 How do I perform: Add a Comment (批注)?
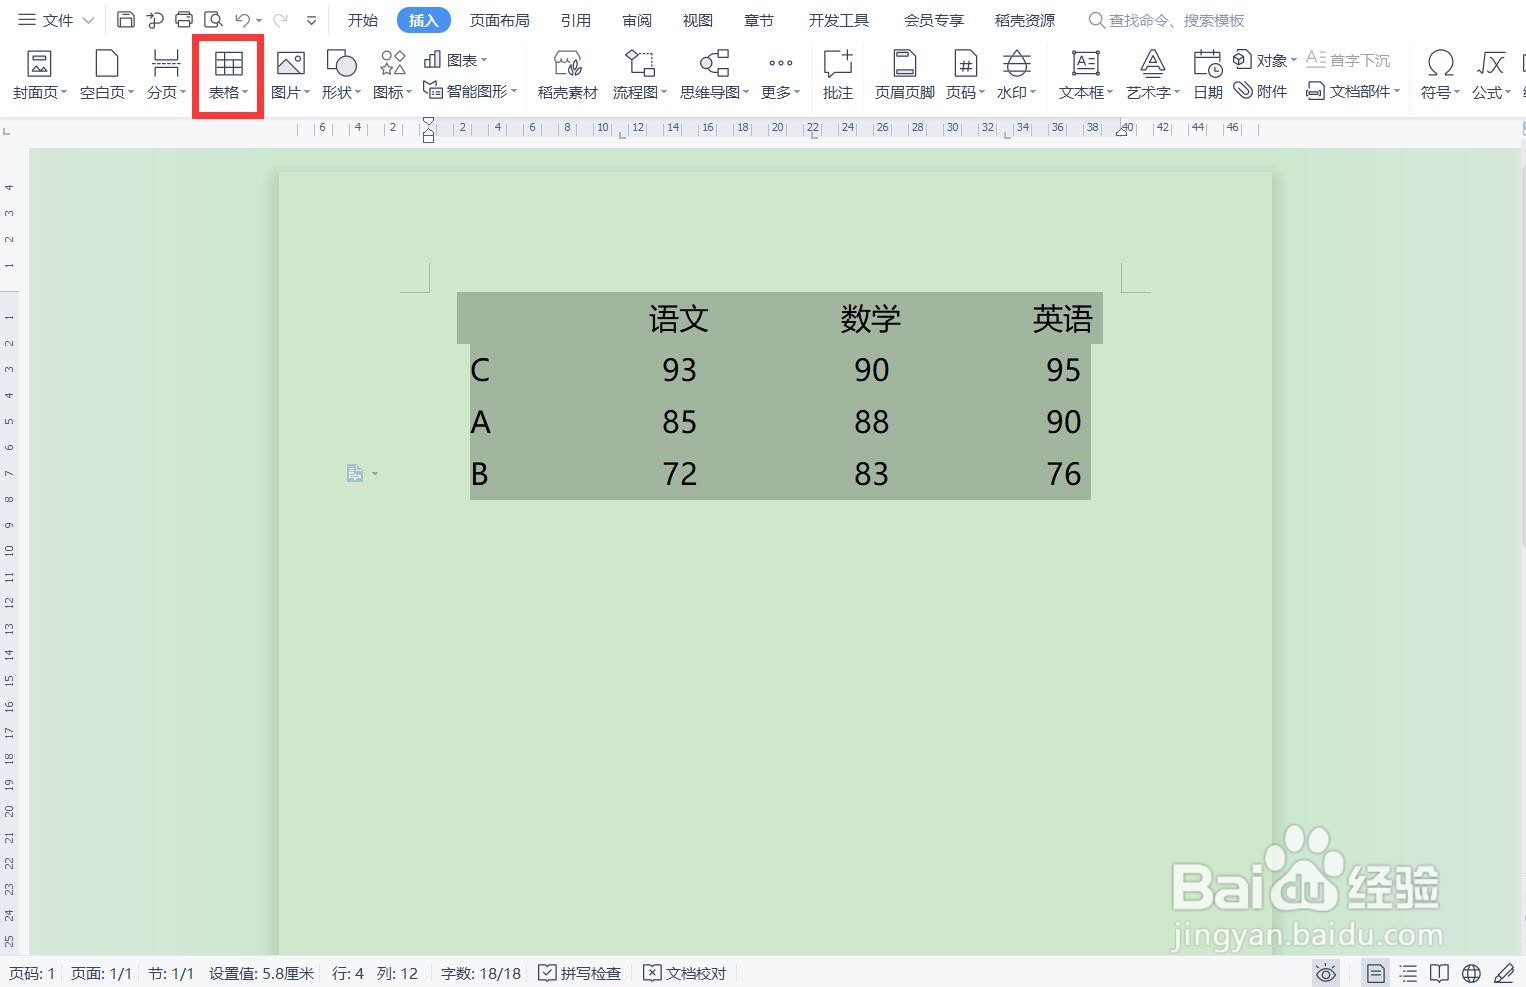click(x=837, y=75)
